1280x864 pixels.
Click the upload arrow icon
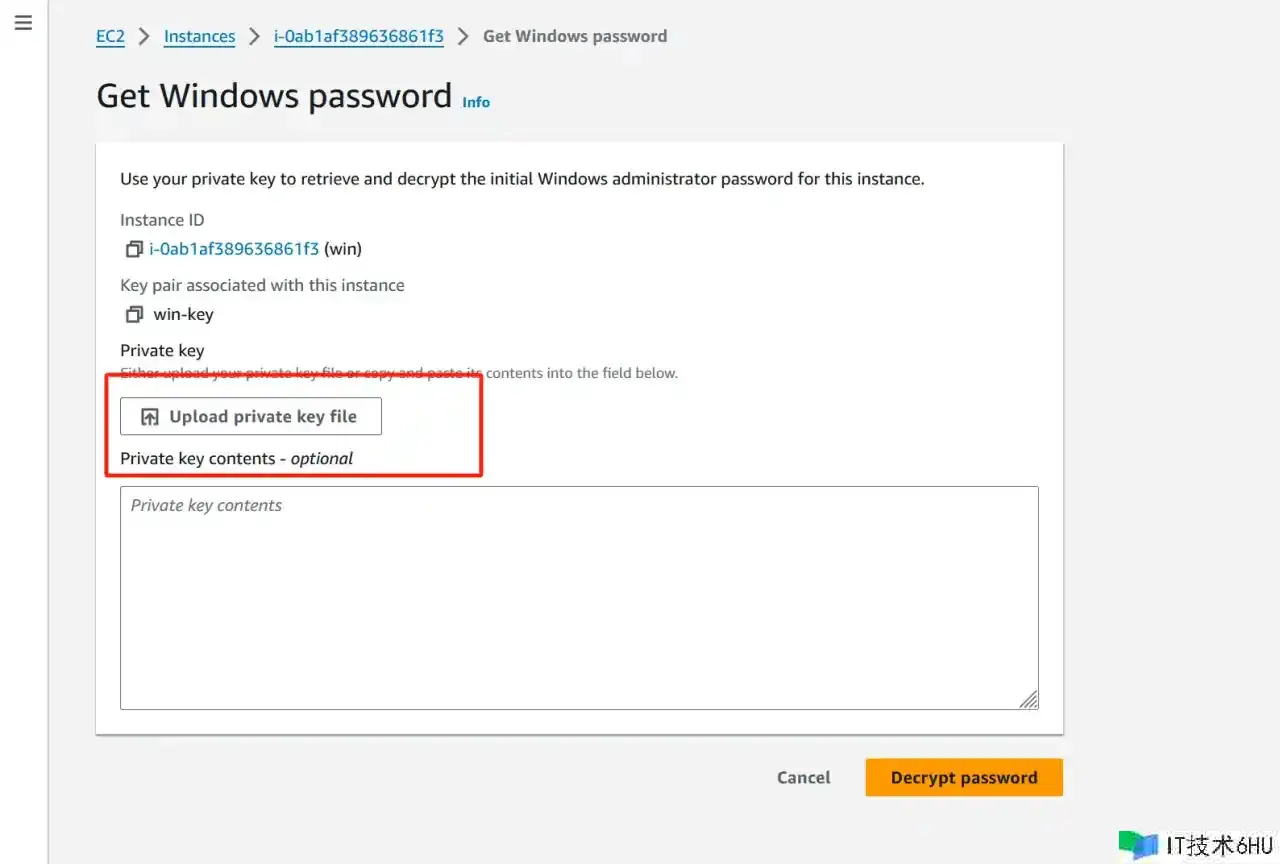(150, 417)
